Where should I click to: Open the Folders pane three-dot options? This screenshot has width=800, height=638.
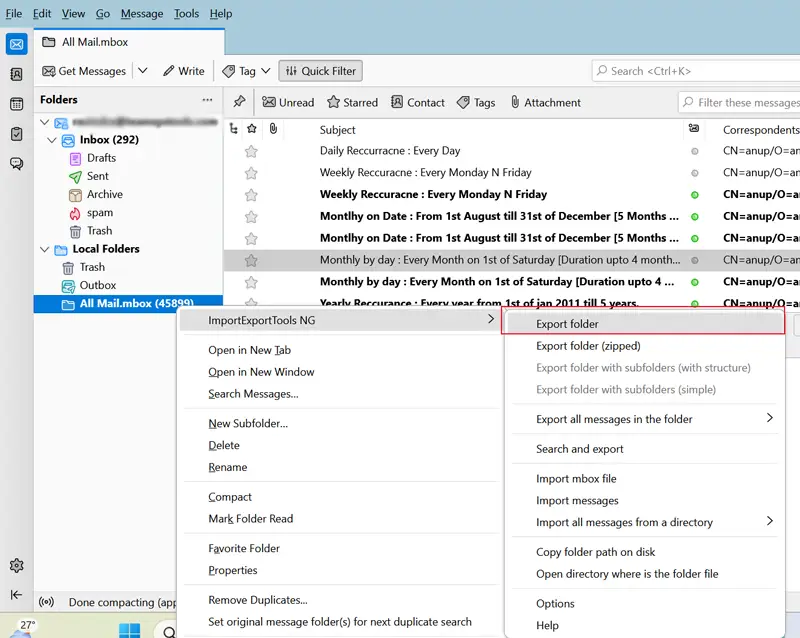click(x=207, y=100)
